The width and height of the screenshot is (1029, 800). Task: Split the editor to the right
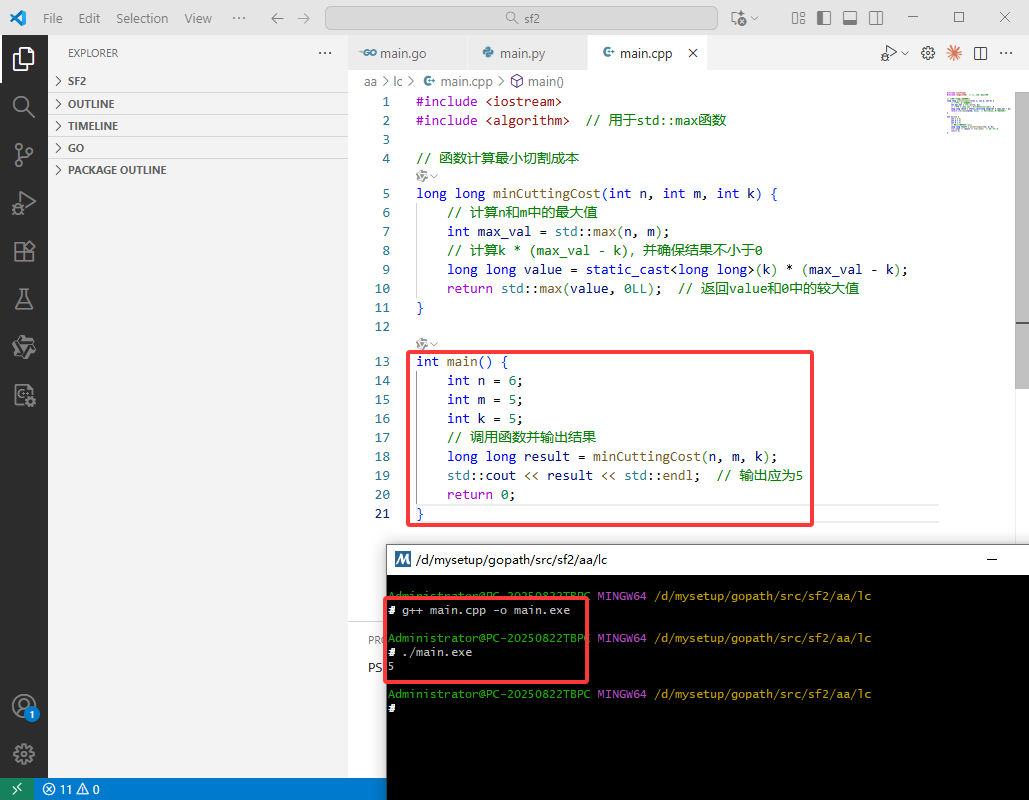click(981, 53)
